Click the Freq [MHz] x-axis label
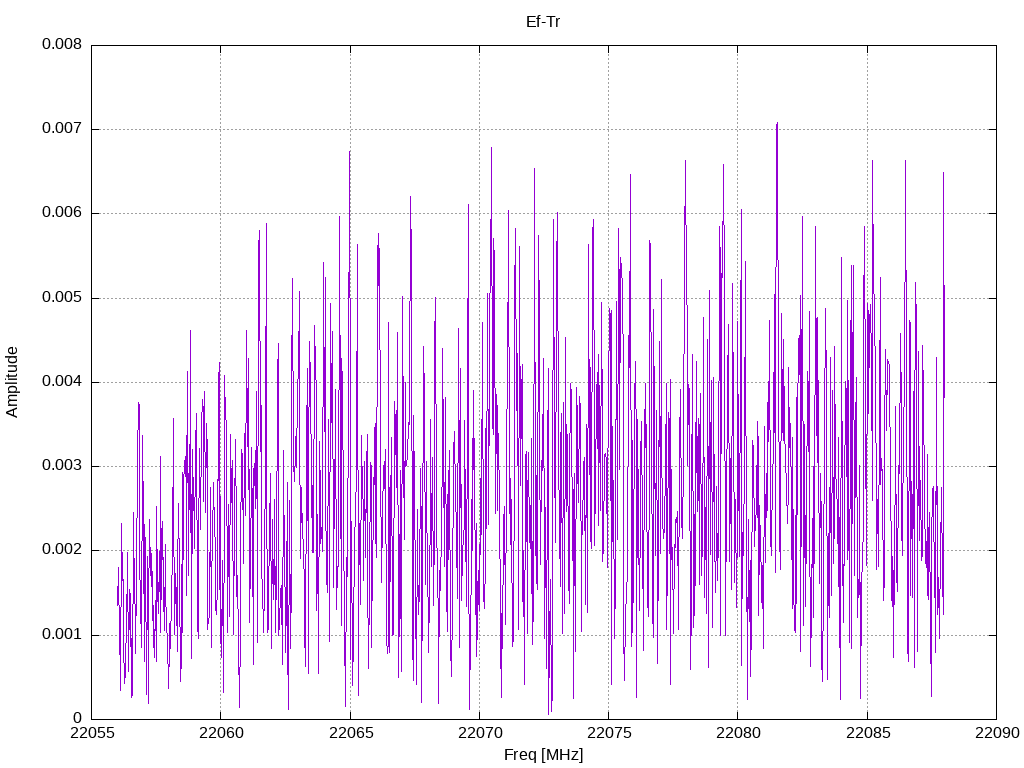This screenshot has height=768, width=1024. coord(543,755)
